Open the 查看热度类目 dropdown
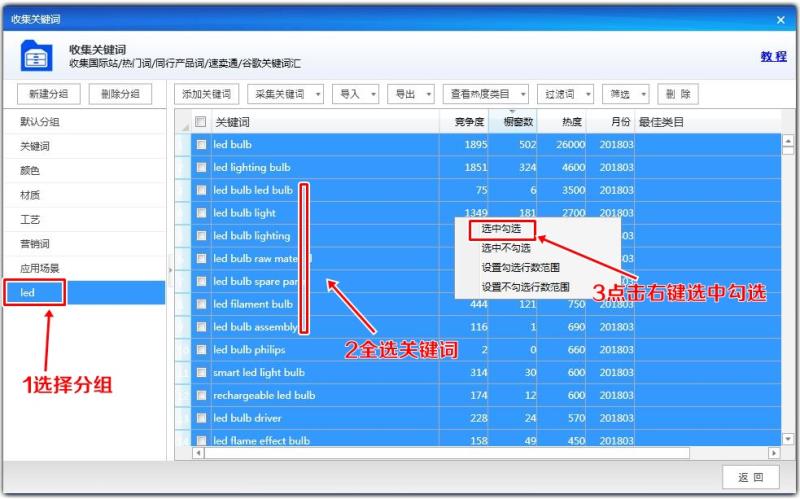Image resolution: width=800 pixels, height=499 pixels. click(x=485, y=94)
